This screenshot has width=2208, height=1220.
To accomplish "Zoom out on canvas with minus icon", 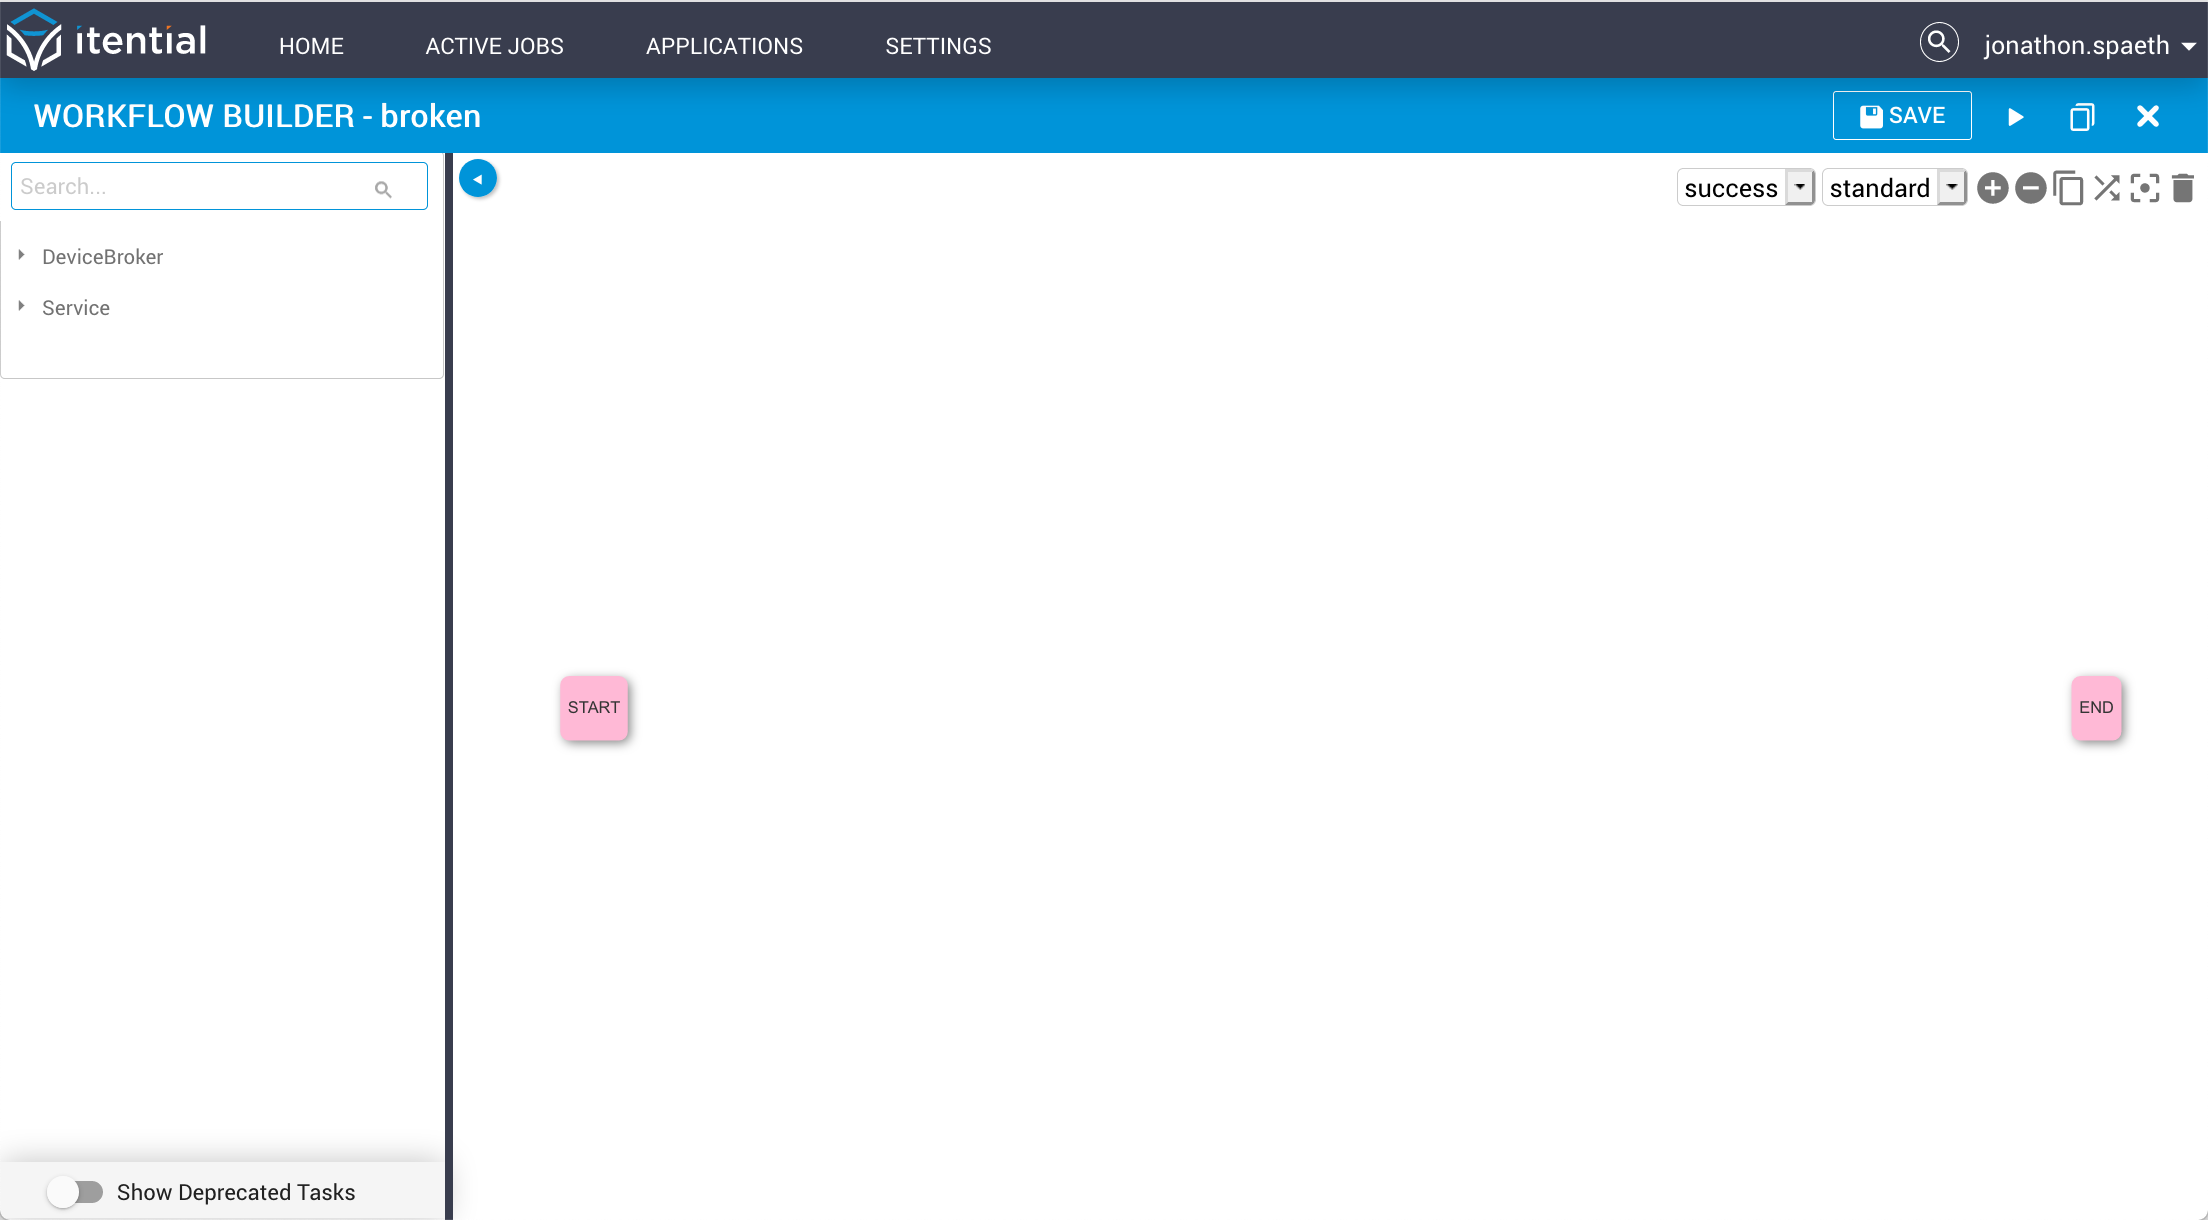I will pos(2030,188).
